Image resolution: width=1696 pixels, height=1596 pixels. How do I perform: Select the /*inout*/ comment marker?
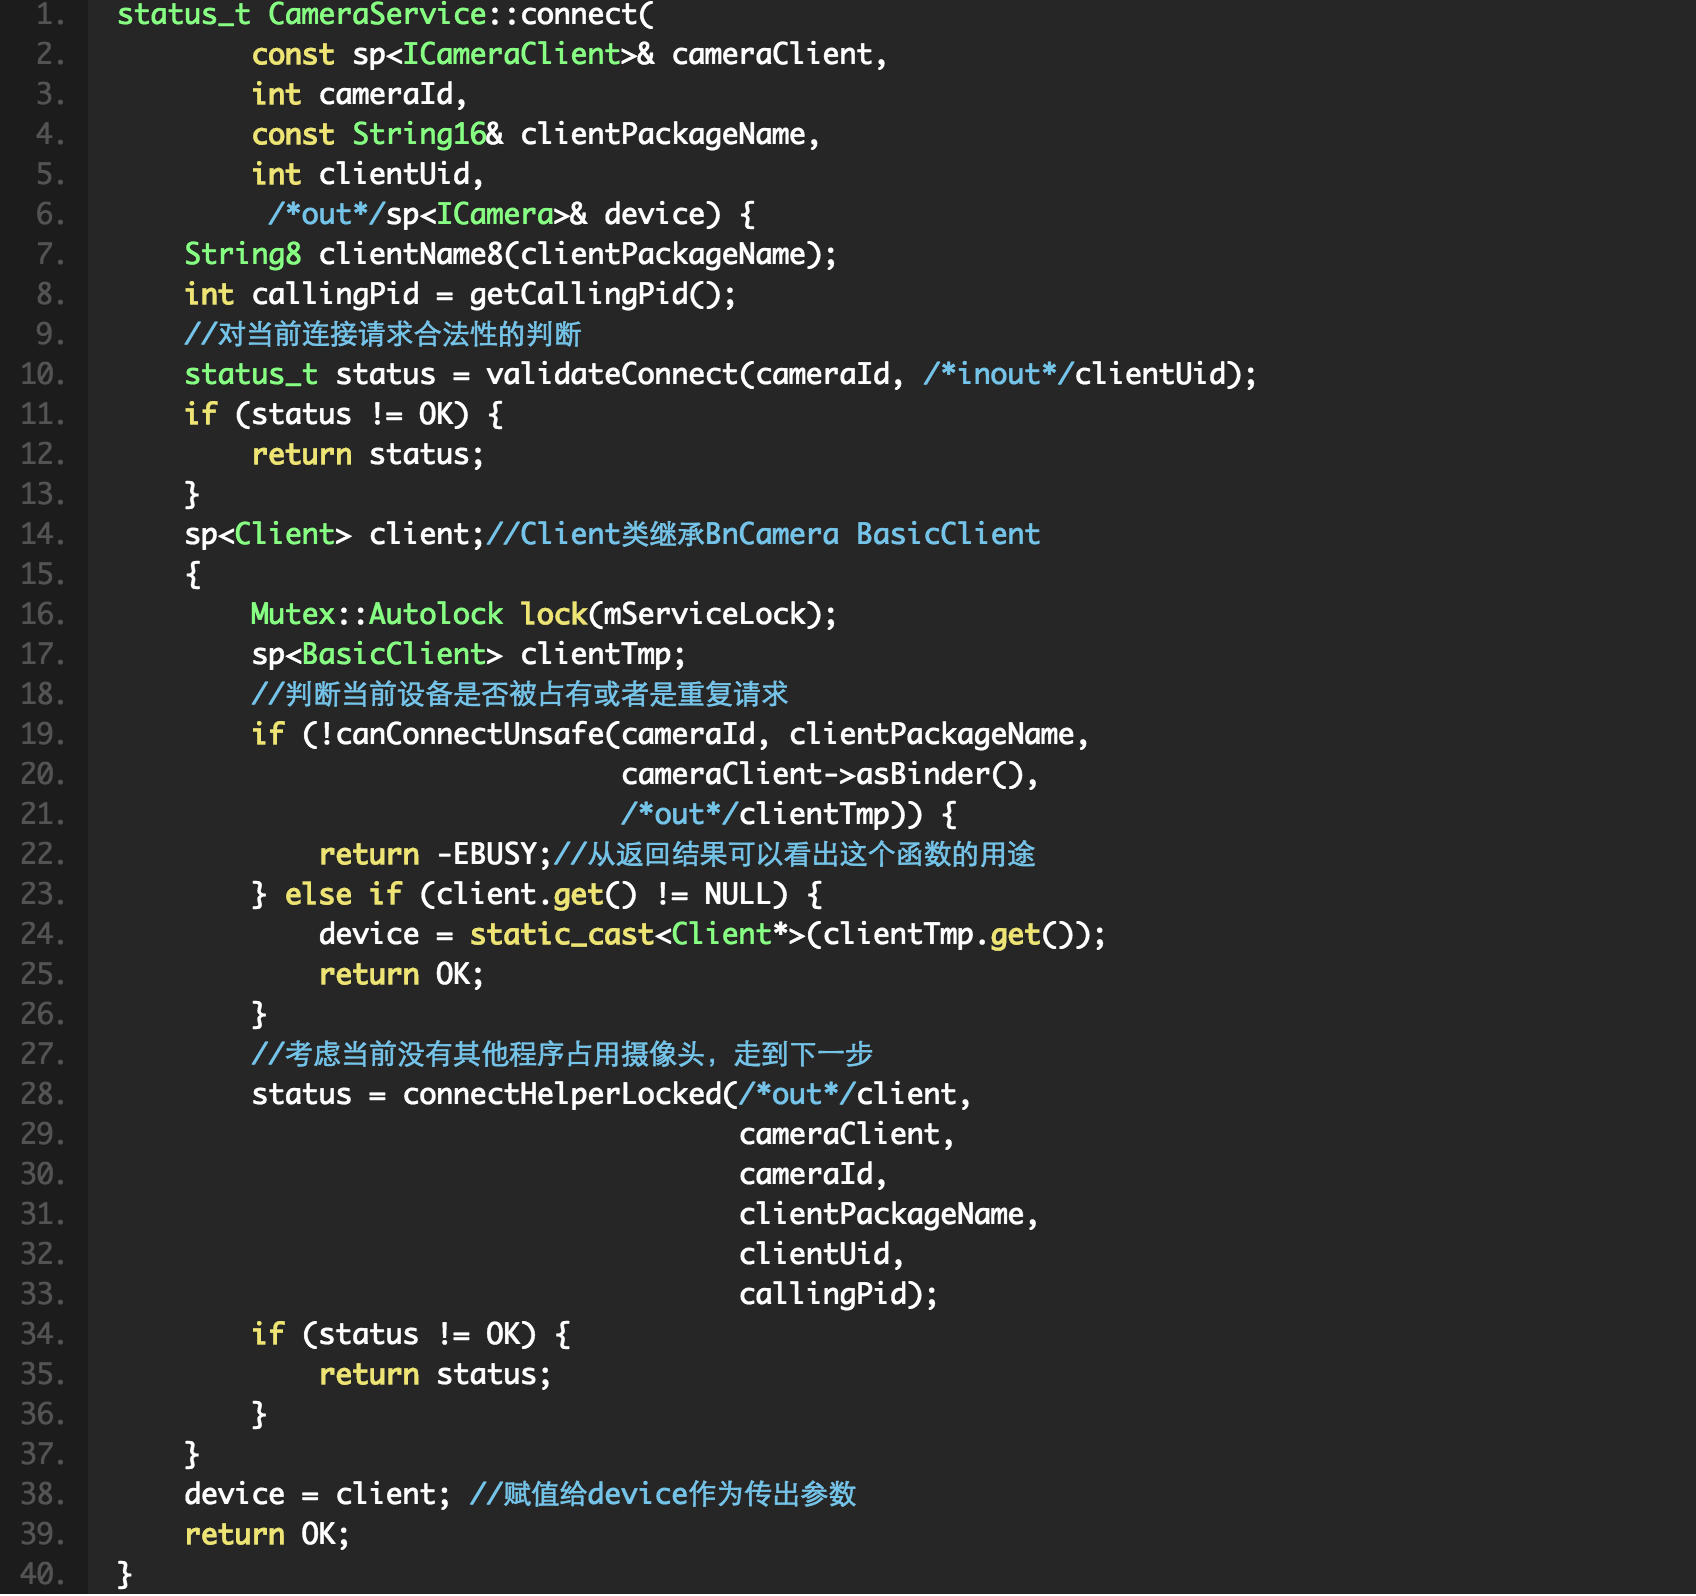click(x=999, y=374)
